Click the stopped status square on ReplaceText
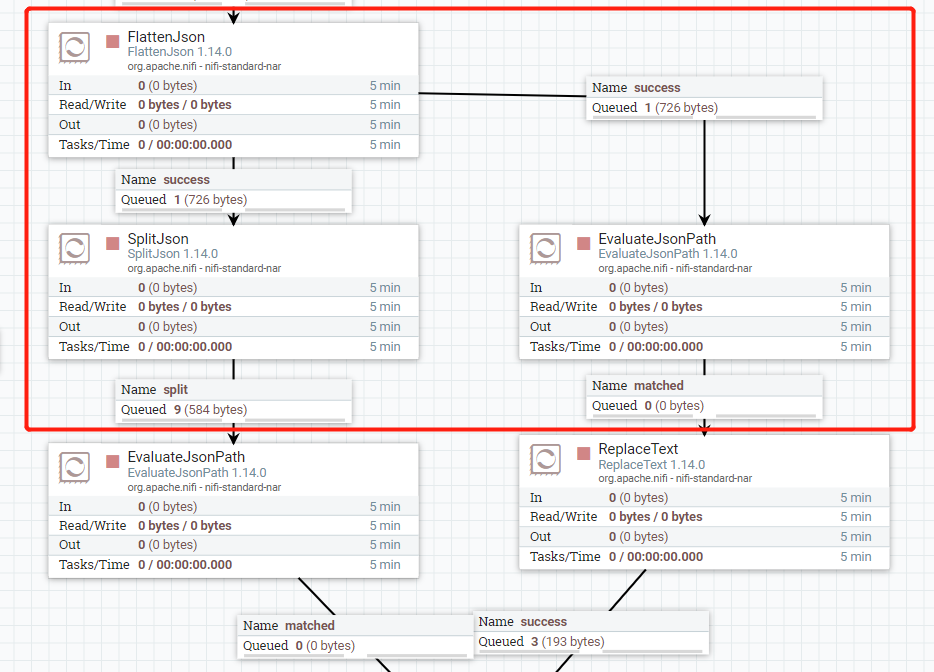This screenshot has width=934, height=672. point(584,453)
